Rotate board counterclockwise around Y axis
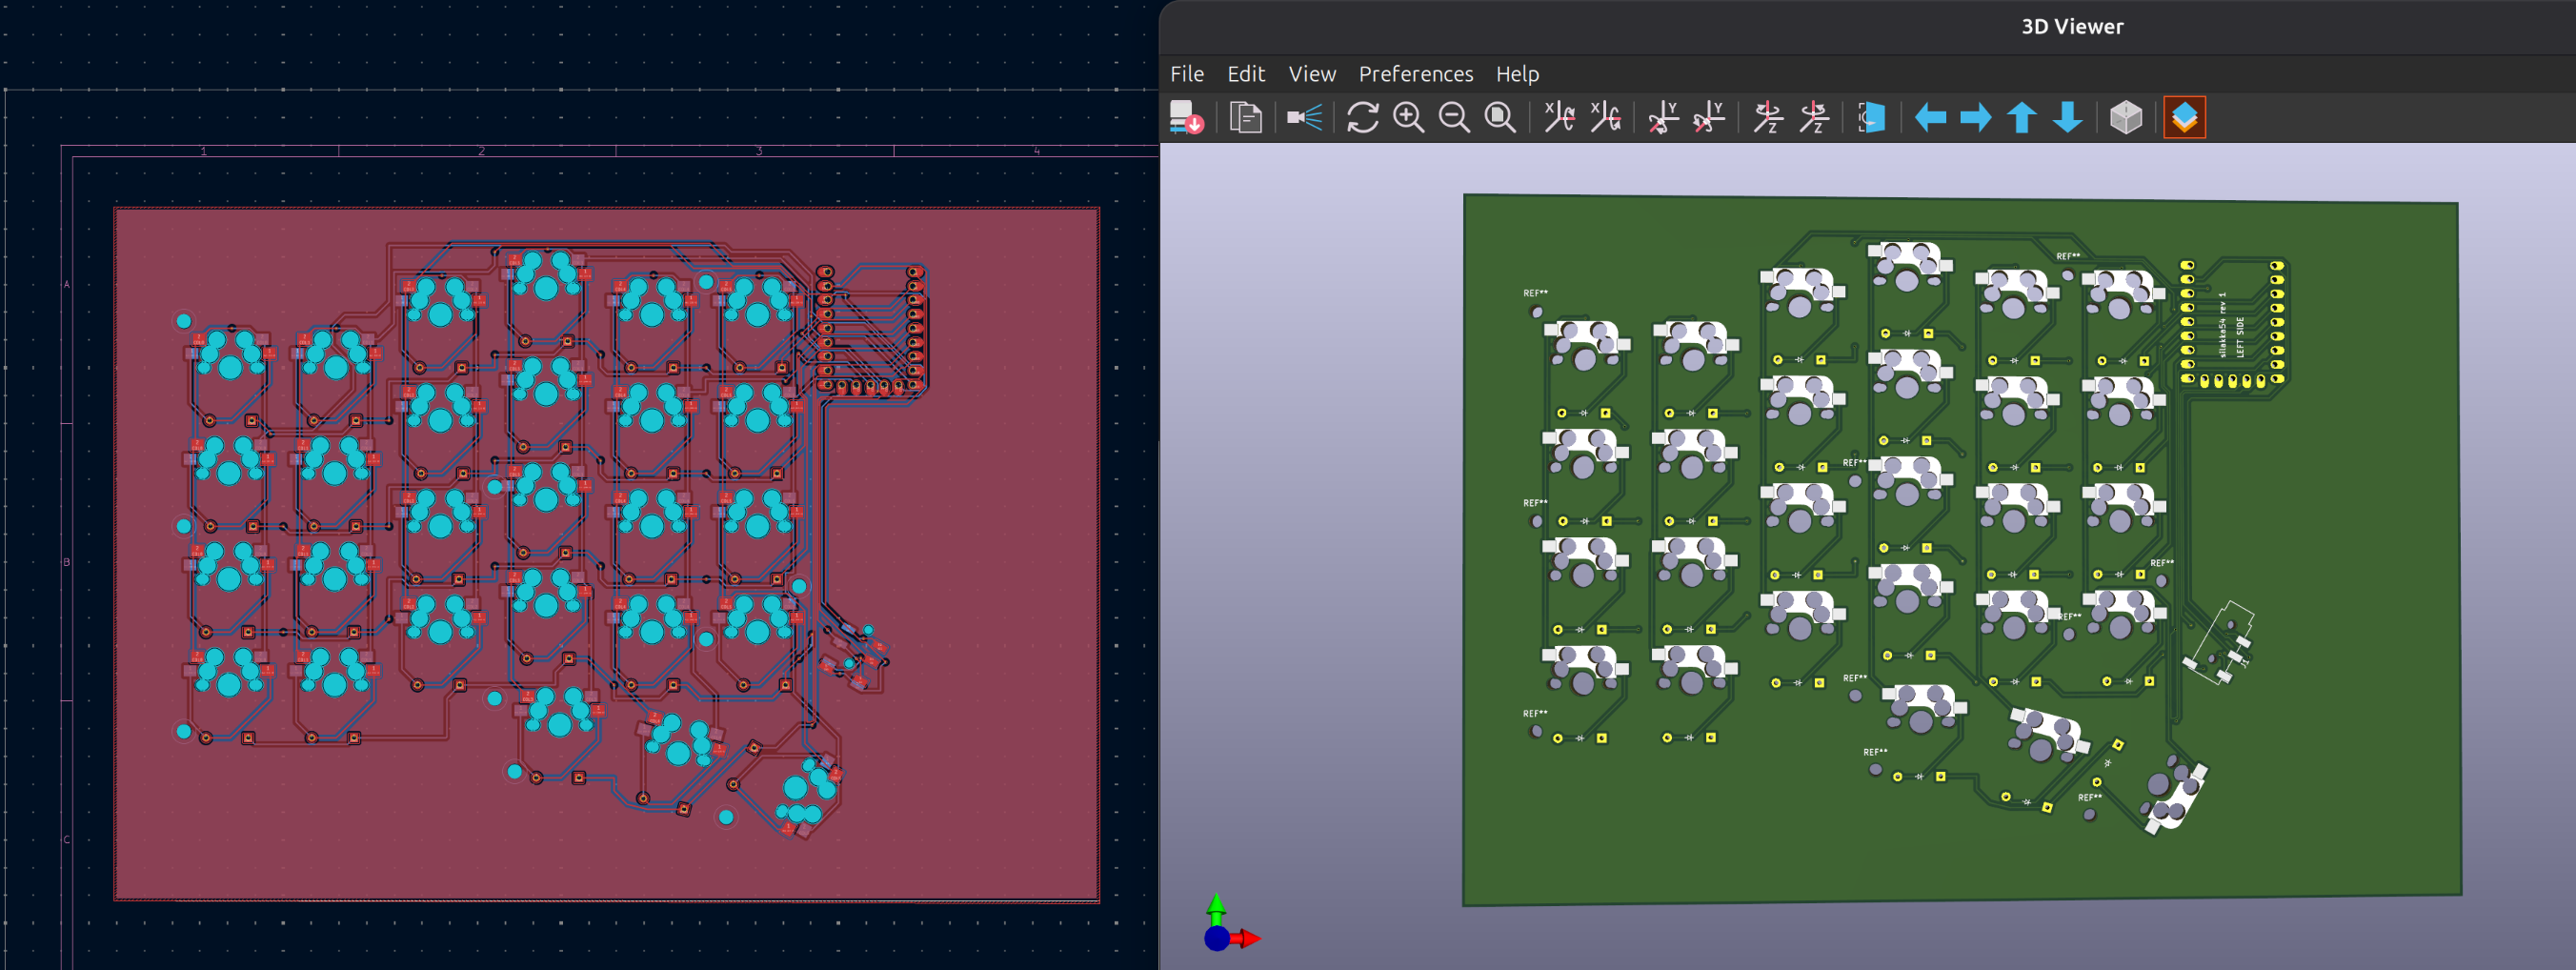The width and height of the screenshot is (2576, 970). (x=1709, y=118)
